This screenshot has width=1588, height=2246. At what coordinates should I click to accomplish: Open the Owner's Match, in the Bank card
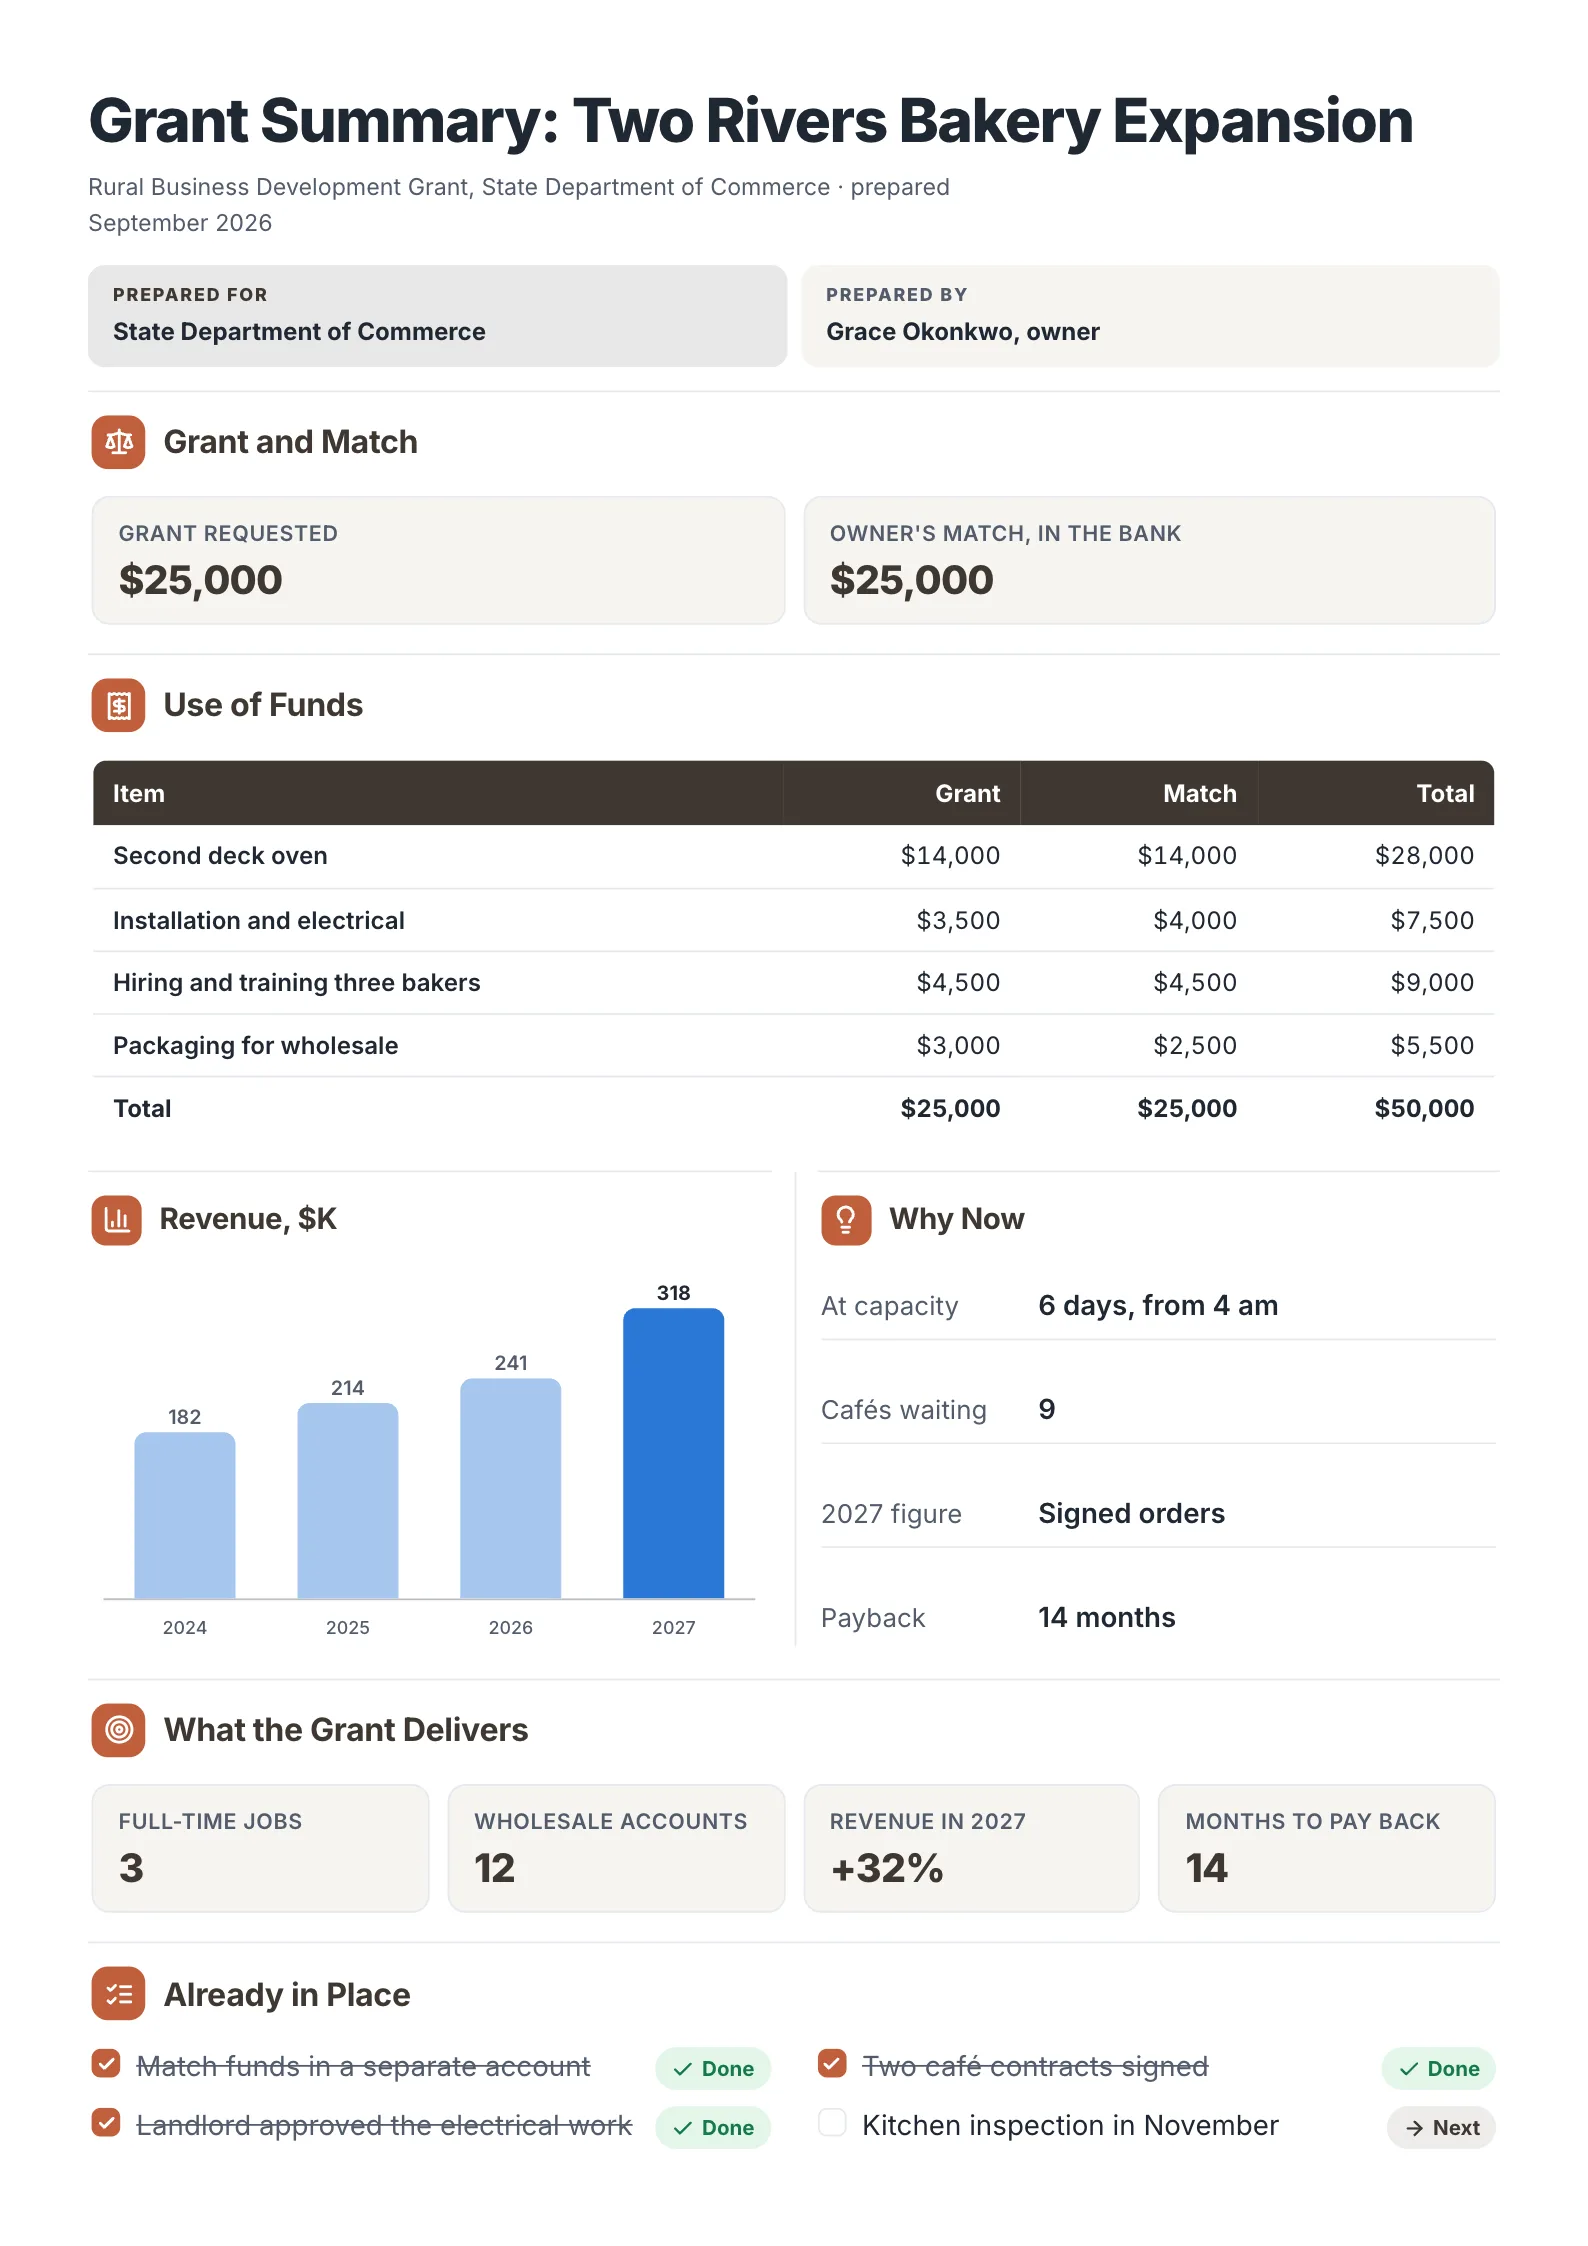(x=1150, y=561)
